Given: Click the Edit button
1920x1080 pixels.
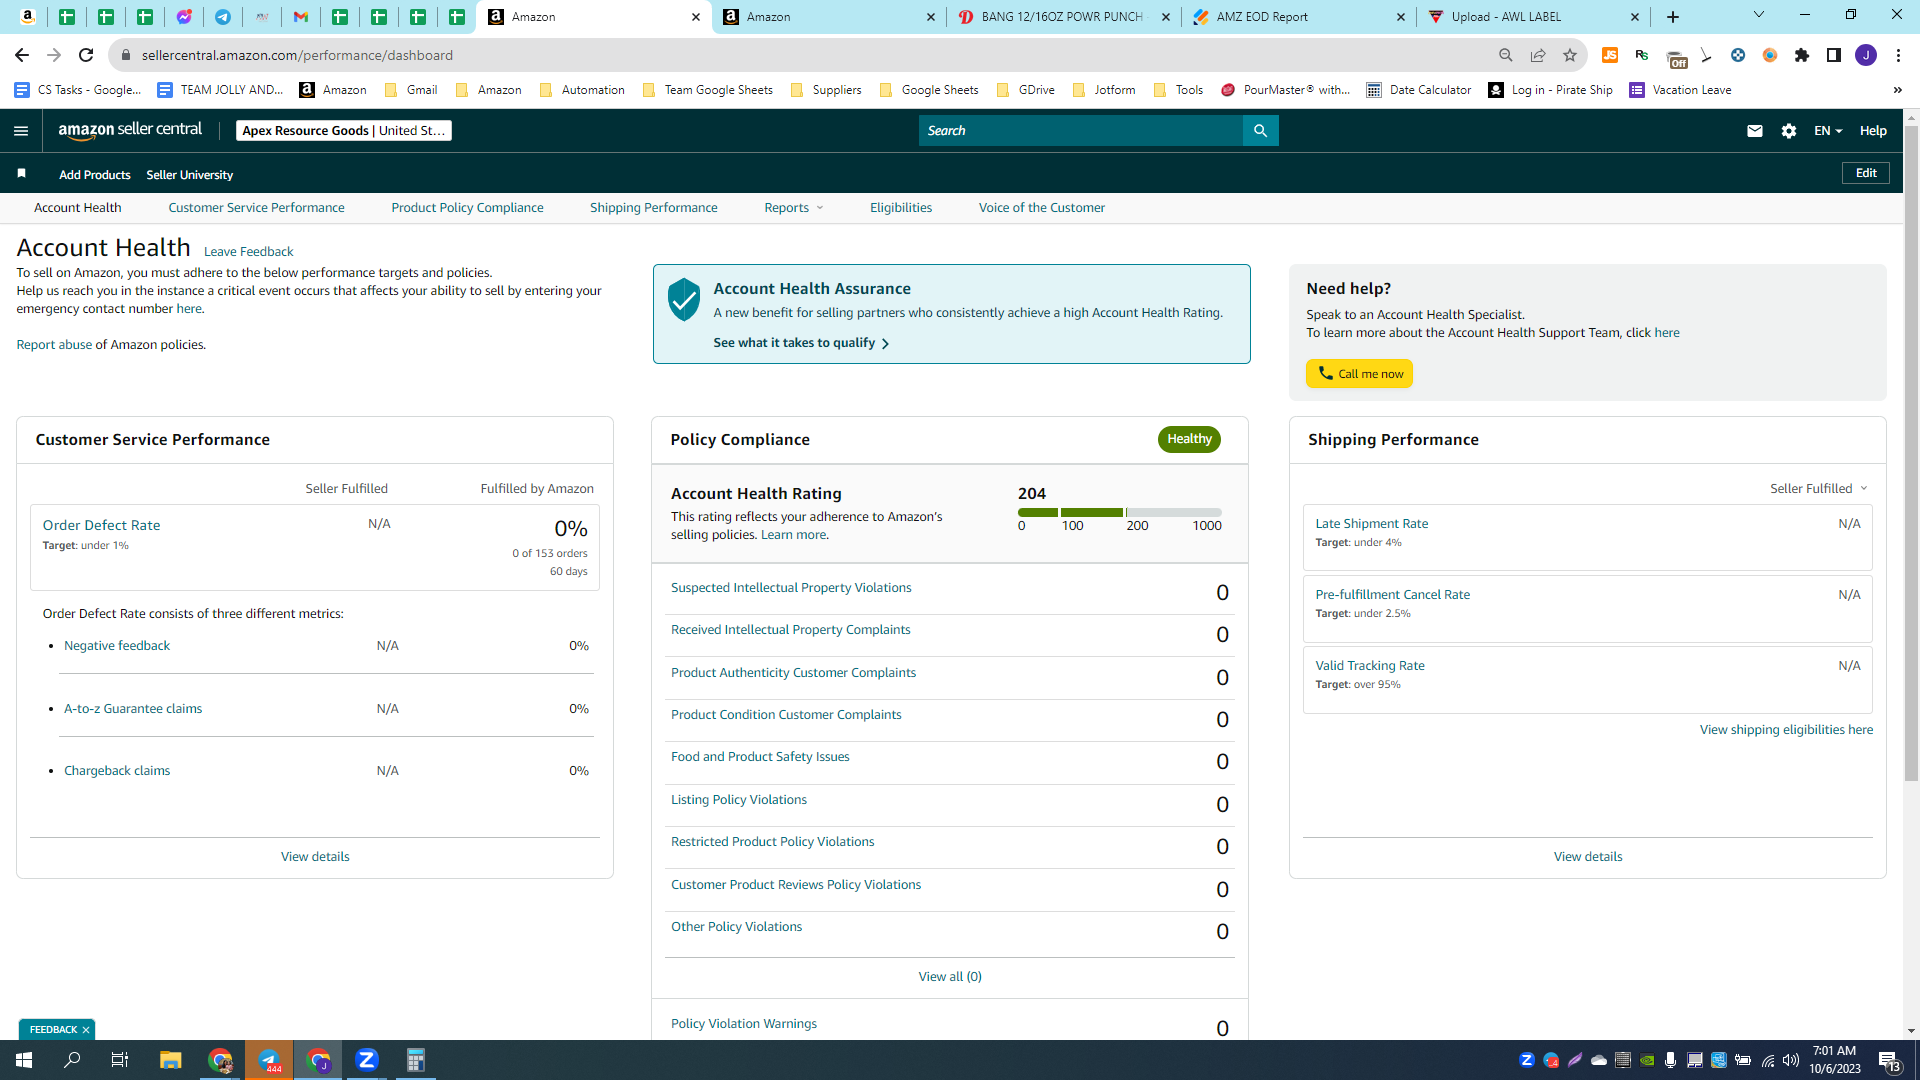Looking at the screenshot, I should click(1866, 173).
